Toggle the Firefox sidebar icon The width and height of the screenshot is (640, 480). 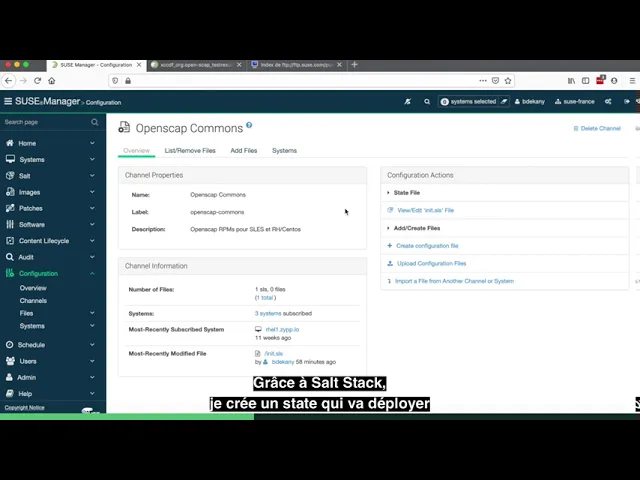[x=585, y=81]
